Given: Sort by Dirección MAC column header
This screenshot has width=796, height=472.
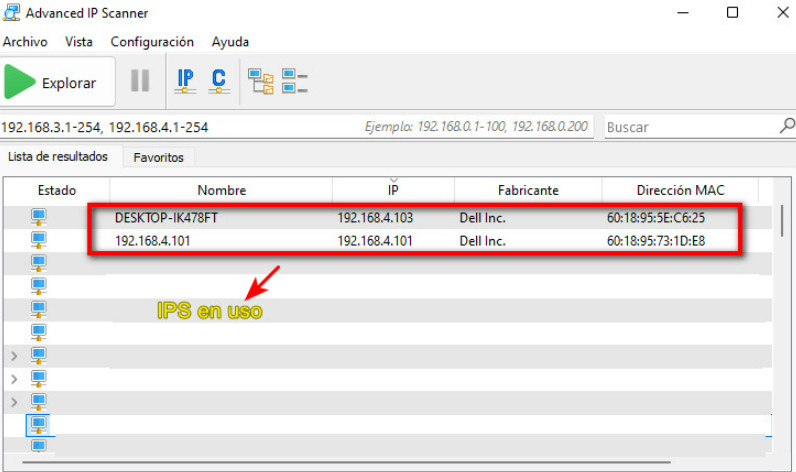Looking at the screenshot, I should click(x=680, y=190).
